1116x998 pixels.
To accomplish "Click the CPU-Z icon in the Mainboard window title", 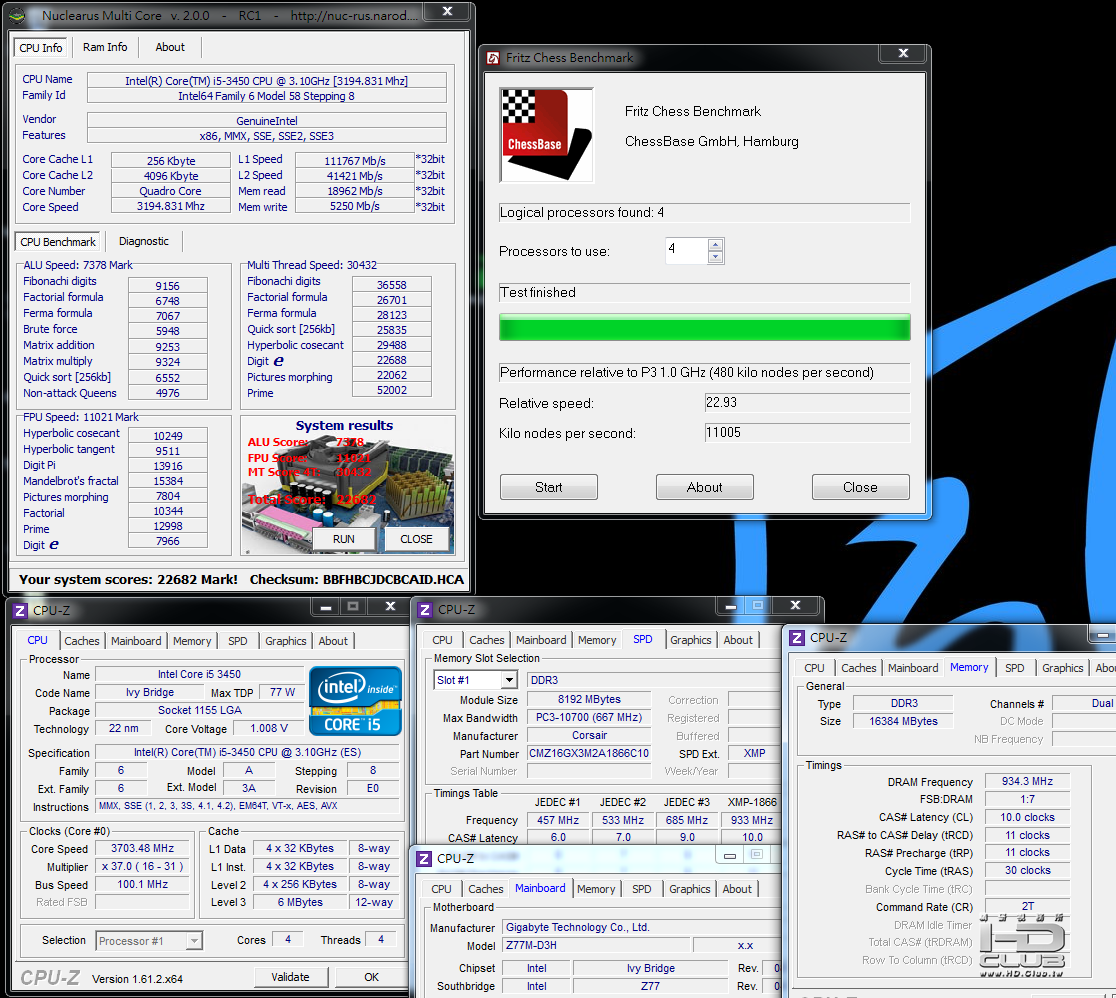I will click(x=424, y=858).
